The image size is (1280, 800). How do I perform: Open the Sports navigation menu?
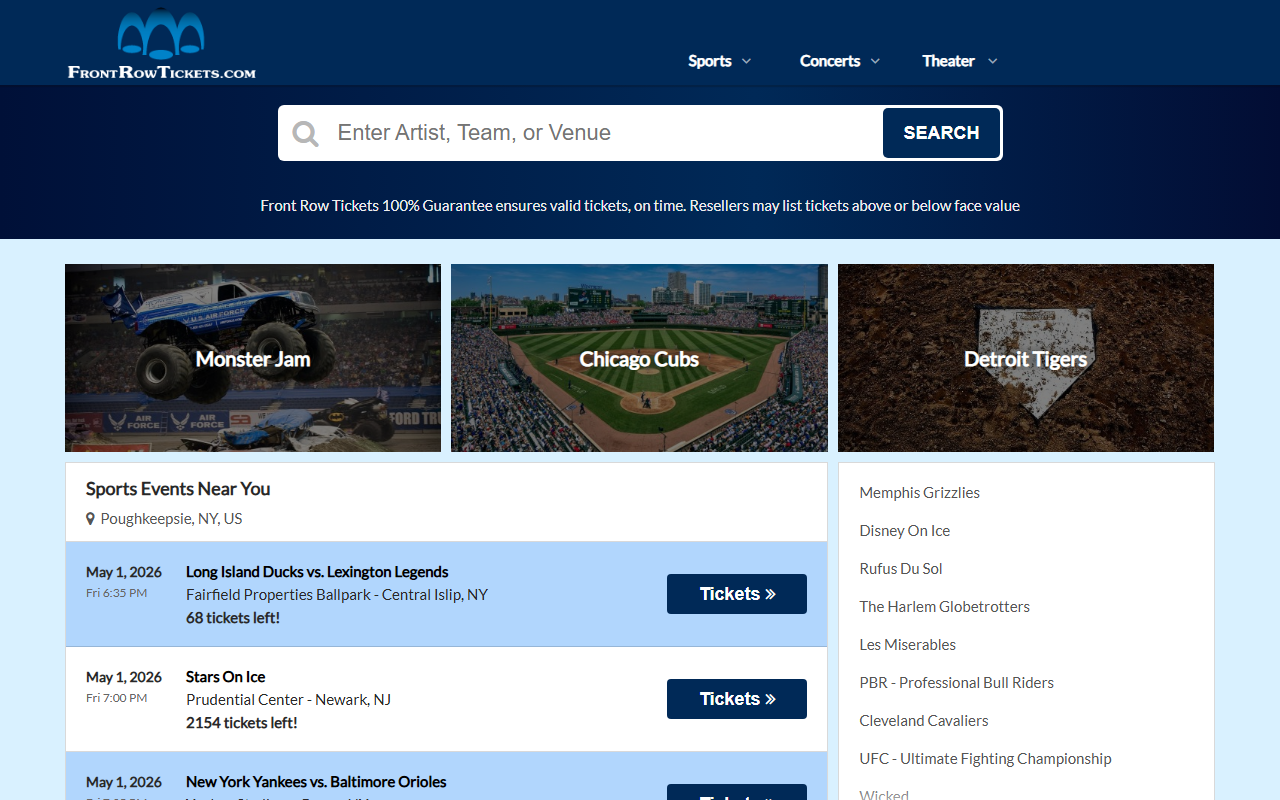click(710, 61)
